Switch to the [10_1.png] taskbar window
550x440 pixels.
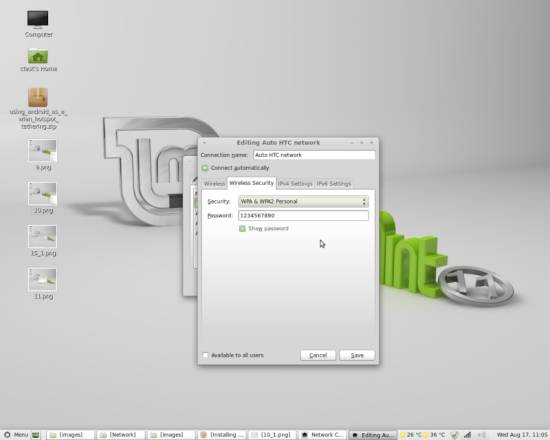pos(273,435)
